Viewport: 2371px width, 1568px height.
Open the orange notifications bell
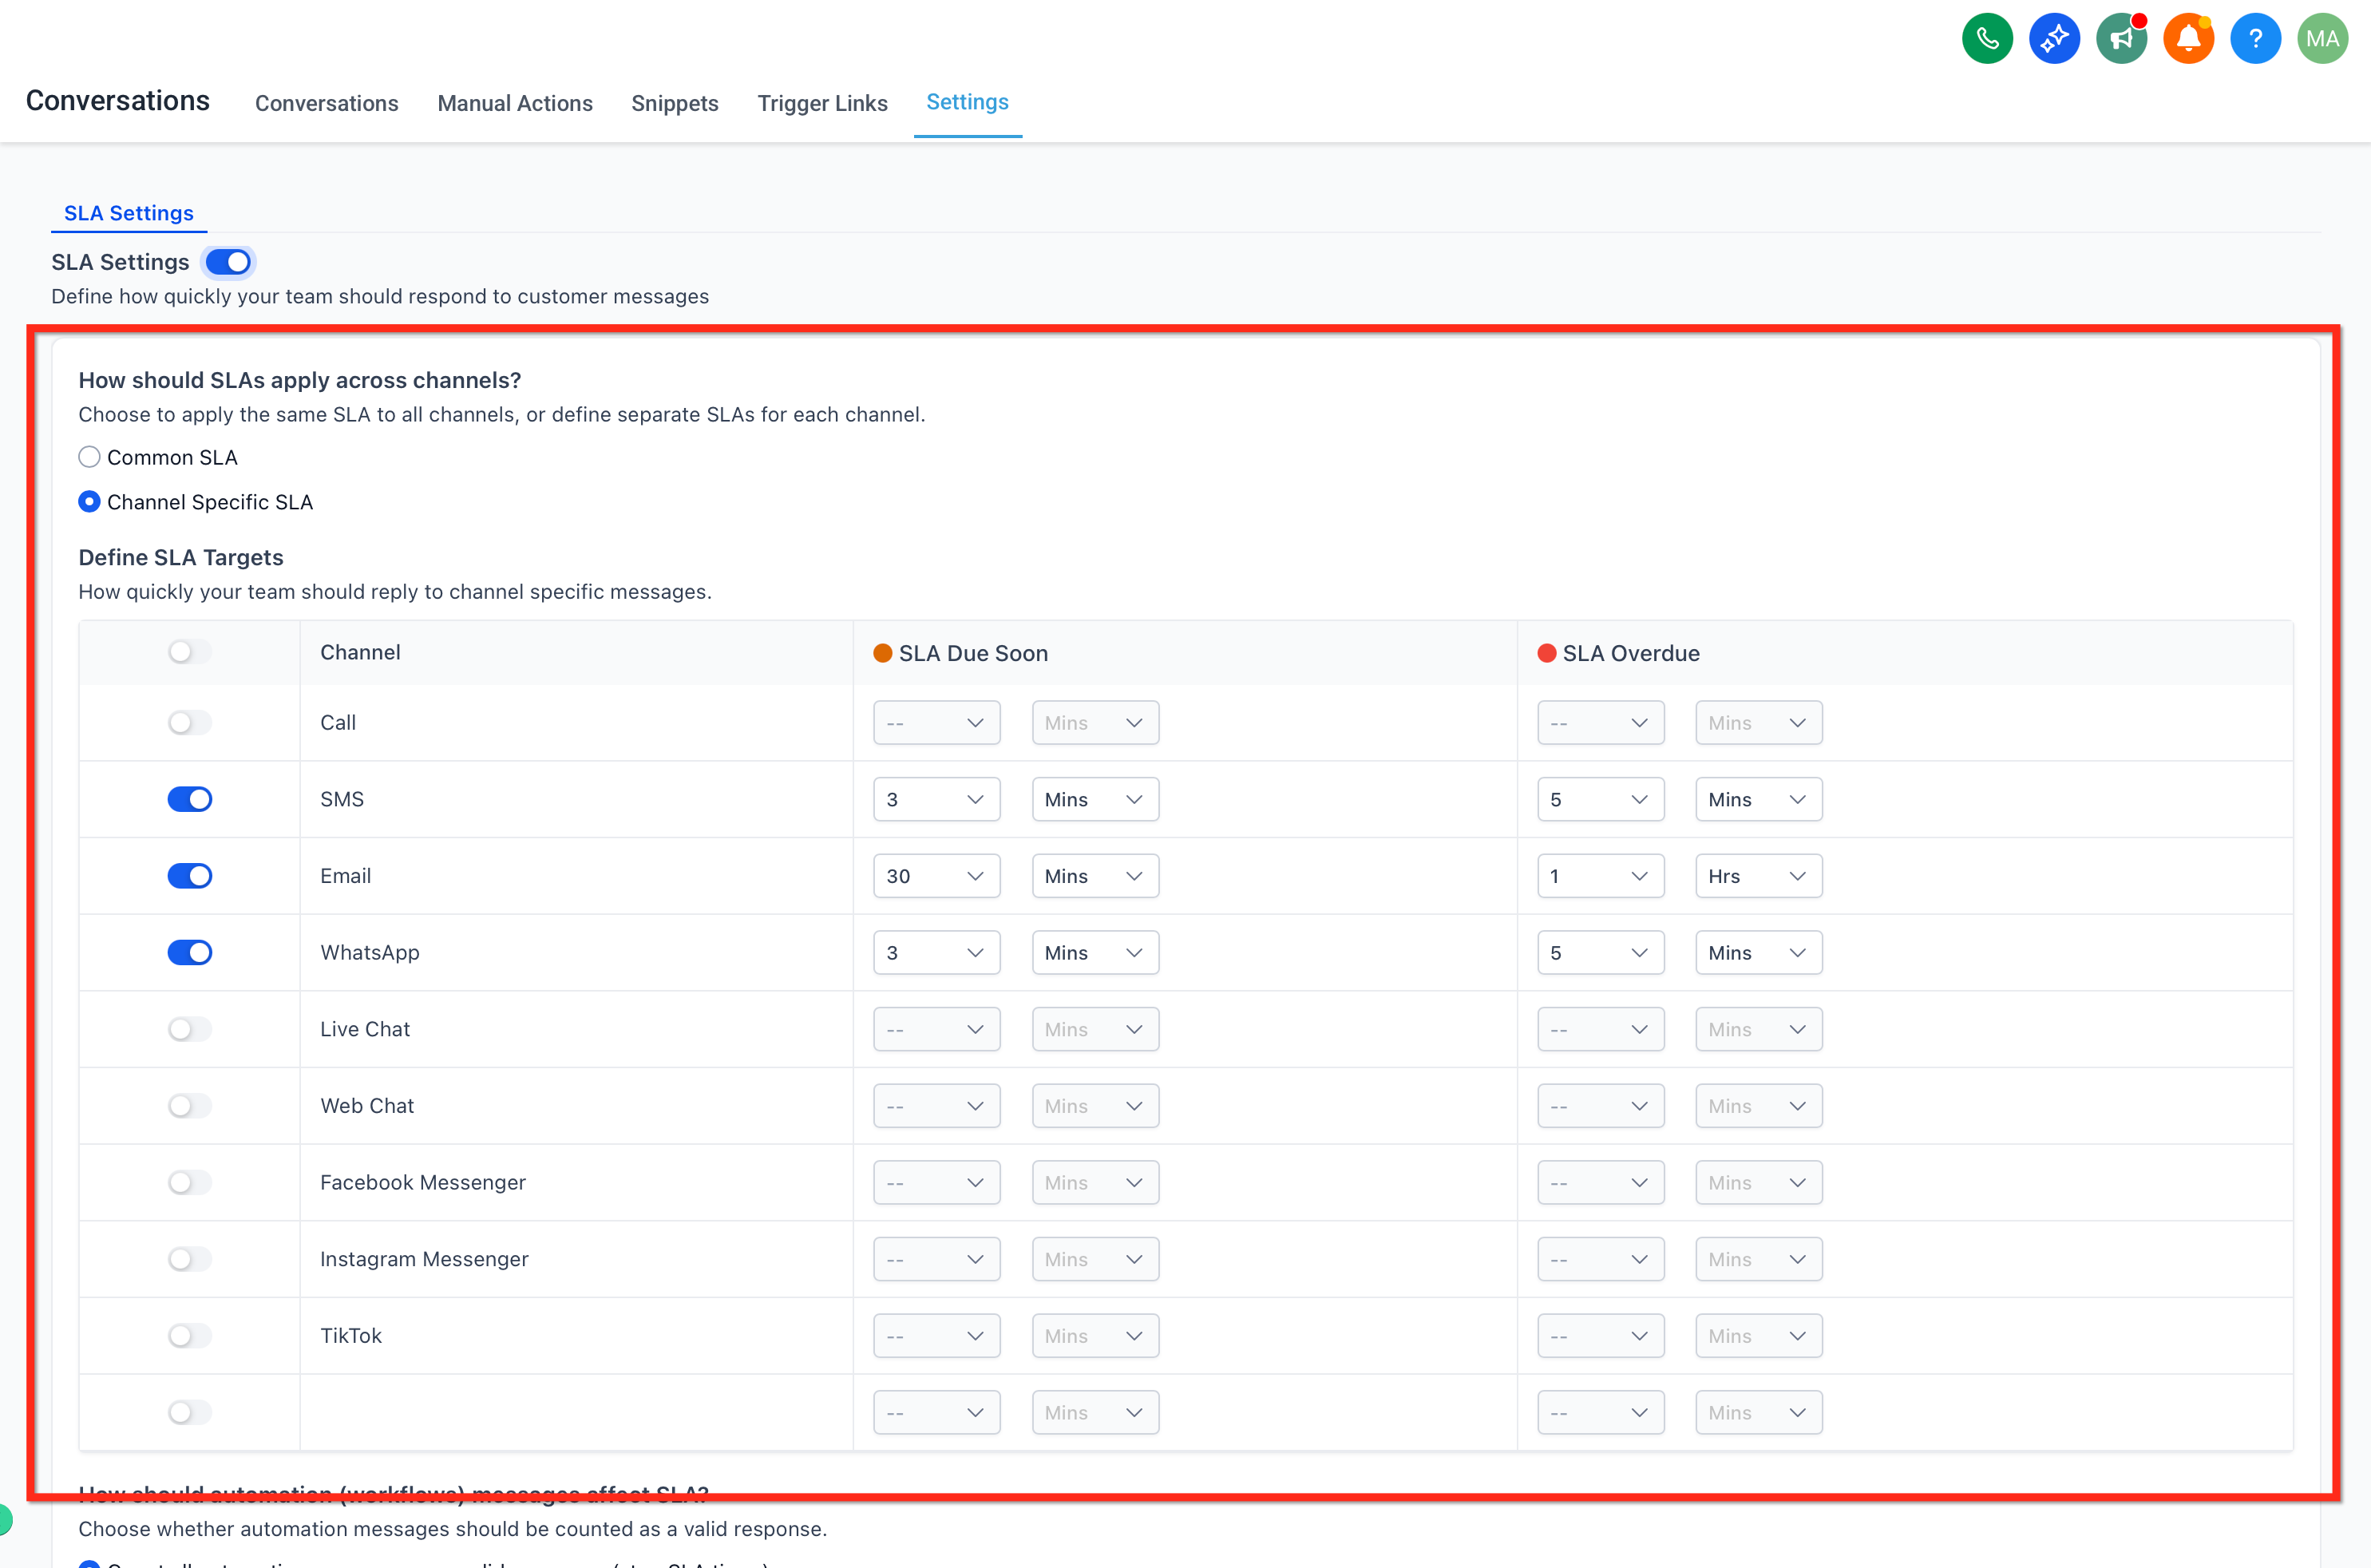[2188, 39]
